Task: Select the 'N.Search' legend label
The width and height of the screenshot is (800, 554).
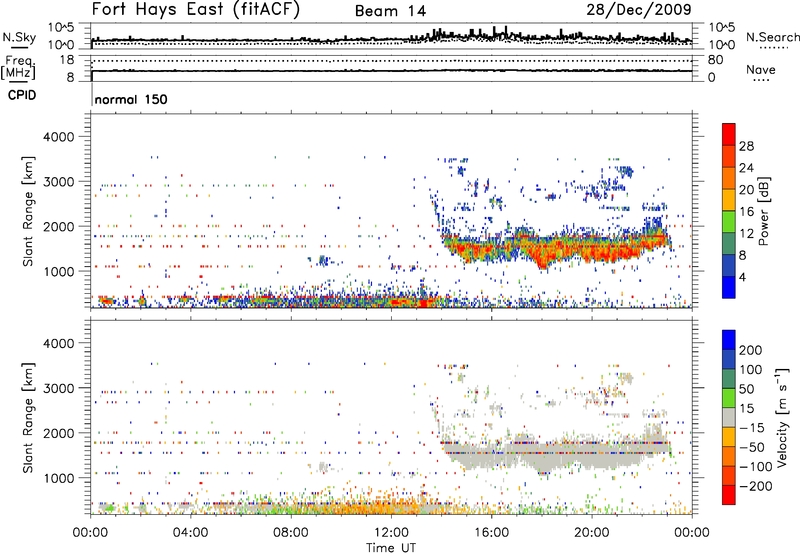Action: point(772,37)
